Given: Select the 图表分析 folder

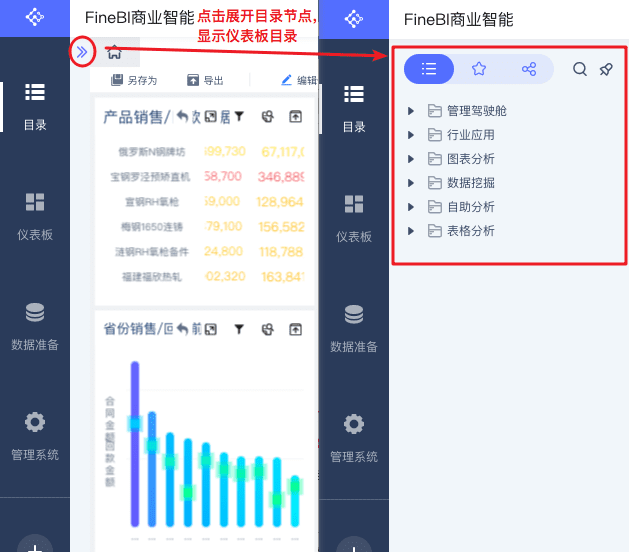Looking at the screenshot, I should (x=461, y=159).
